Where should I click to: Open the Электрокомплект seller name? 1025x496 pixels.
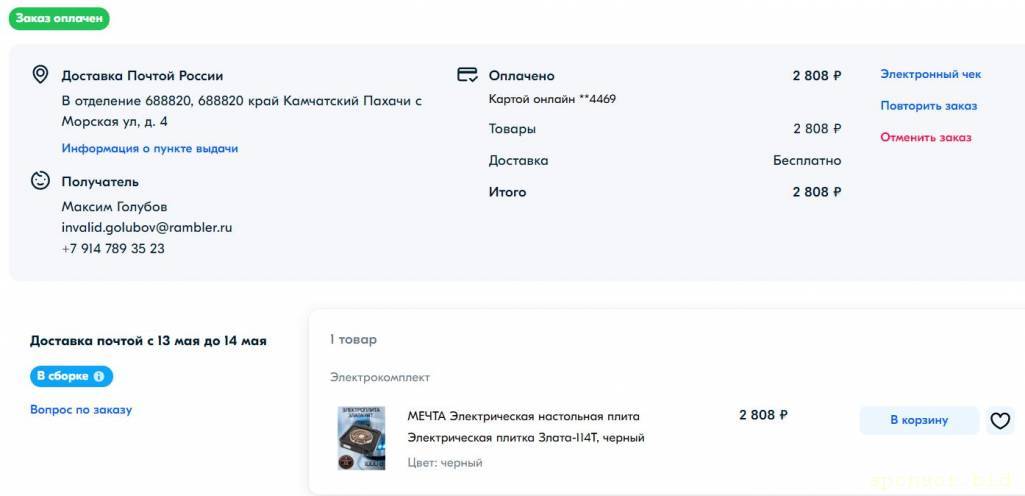coord(380,377)
